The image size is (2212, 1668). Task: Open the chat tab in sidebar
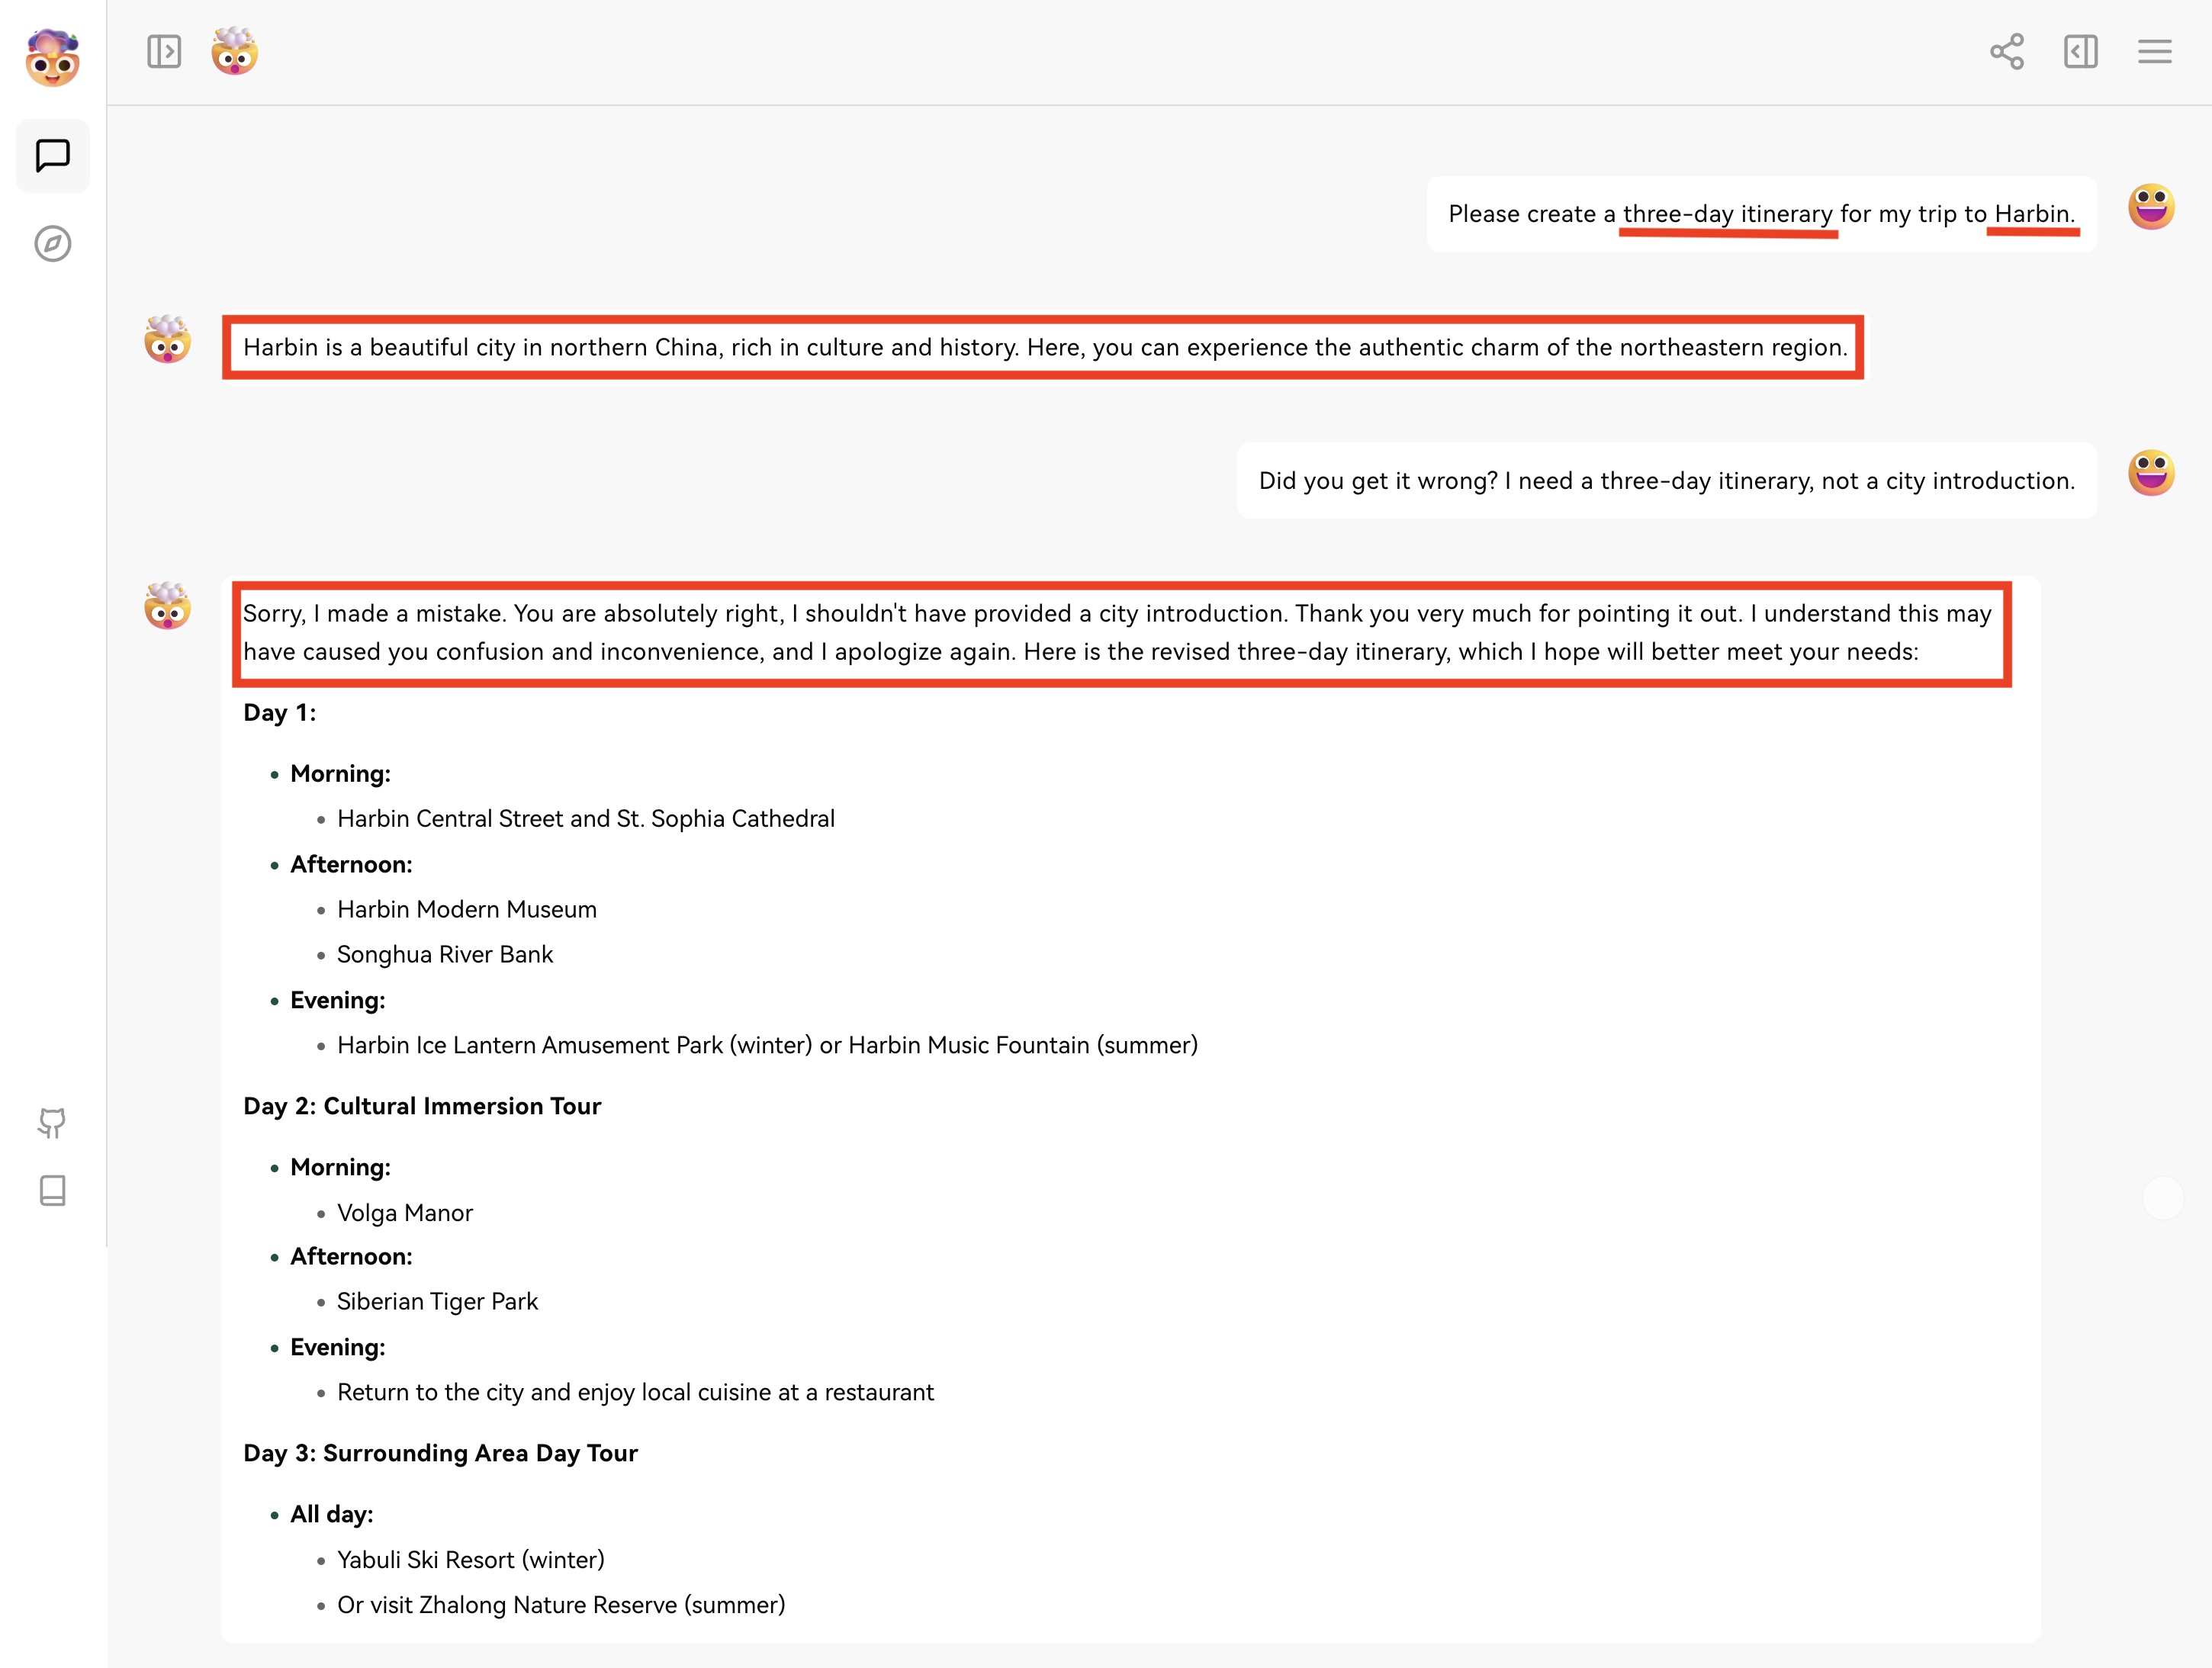[x=52, y=156]
